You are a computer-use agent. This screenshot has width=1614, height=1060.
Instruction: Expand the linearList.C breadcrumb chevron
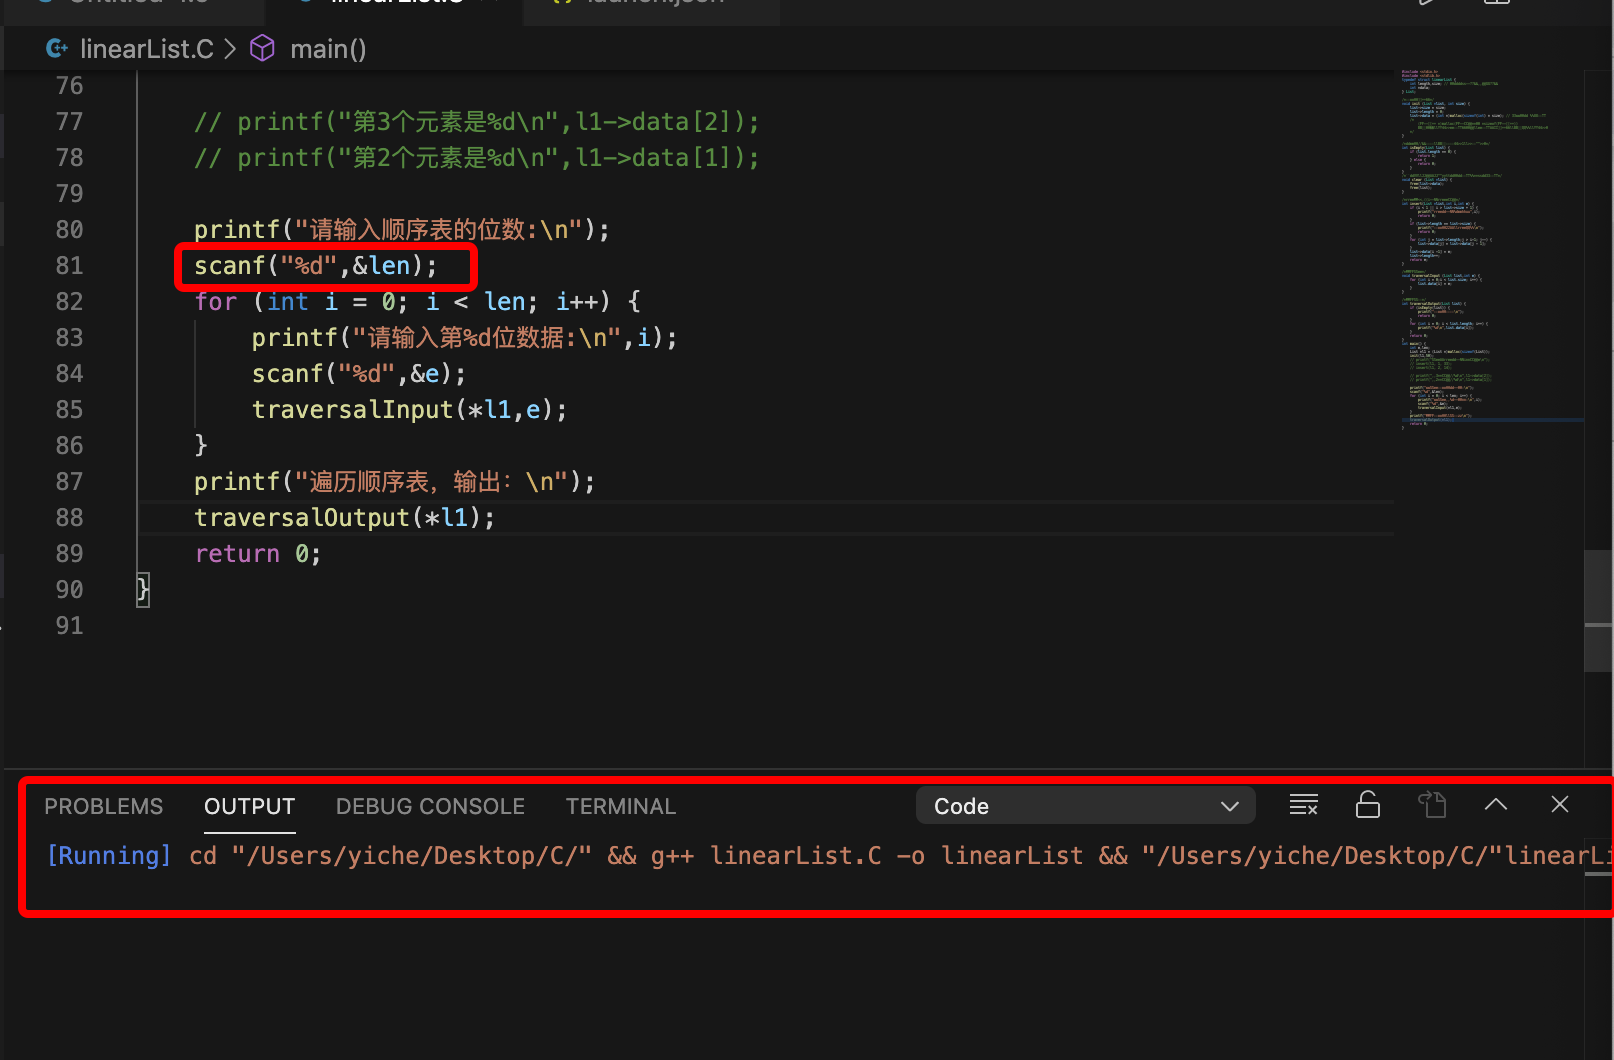click(228, 48)
